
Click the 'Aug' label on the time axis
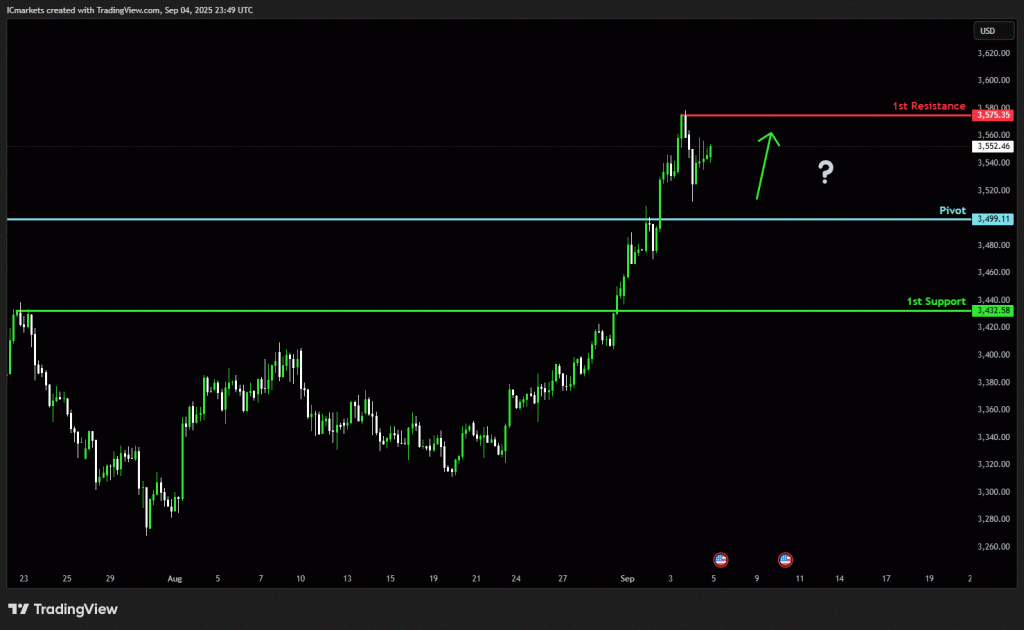click(174, 578)
